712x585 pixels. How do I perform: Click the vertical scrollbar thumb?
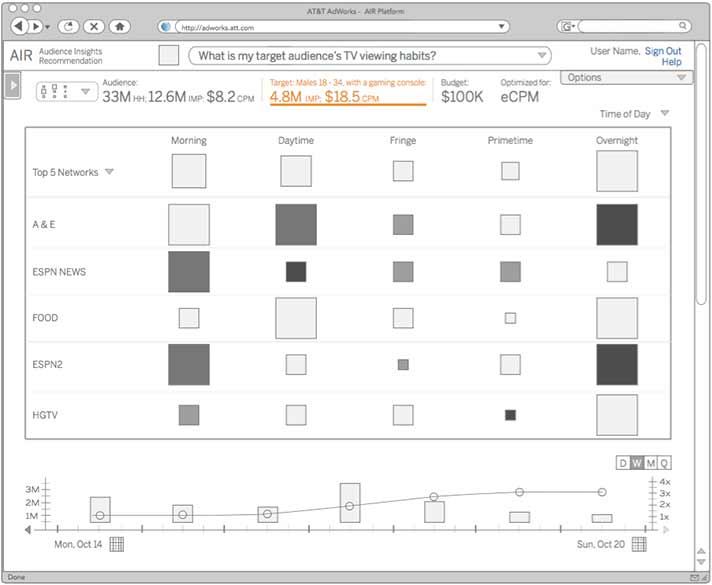[702, 174]
